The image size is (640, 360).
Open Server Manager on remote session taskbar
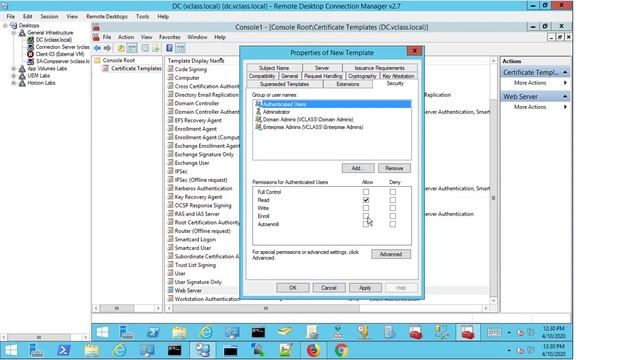tap(127, 333)
